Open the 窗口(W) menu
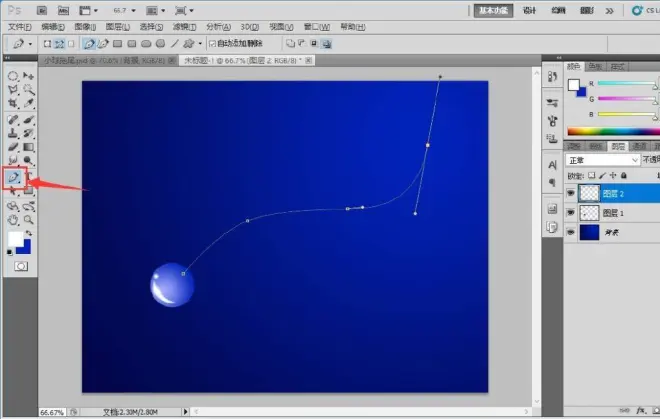The width and height of the screenshot is (660, 419). 317,27
